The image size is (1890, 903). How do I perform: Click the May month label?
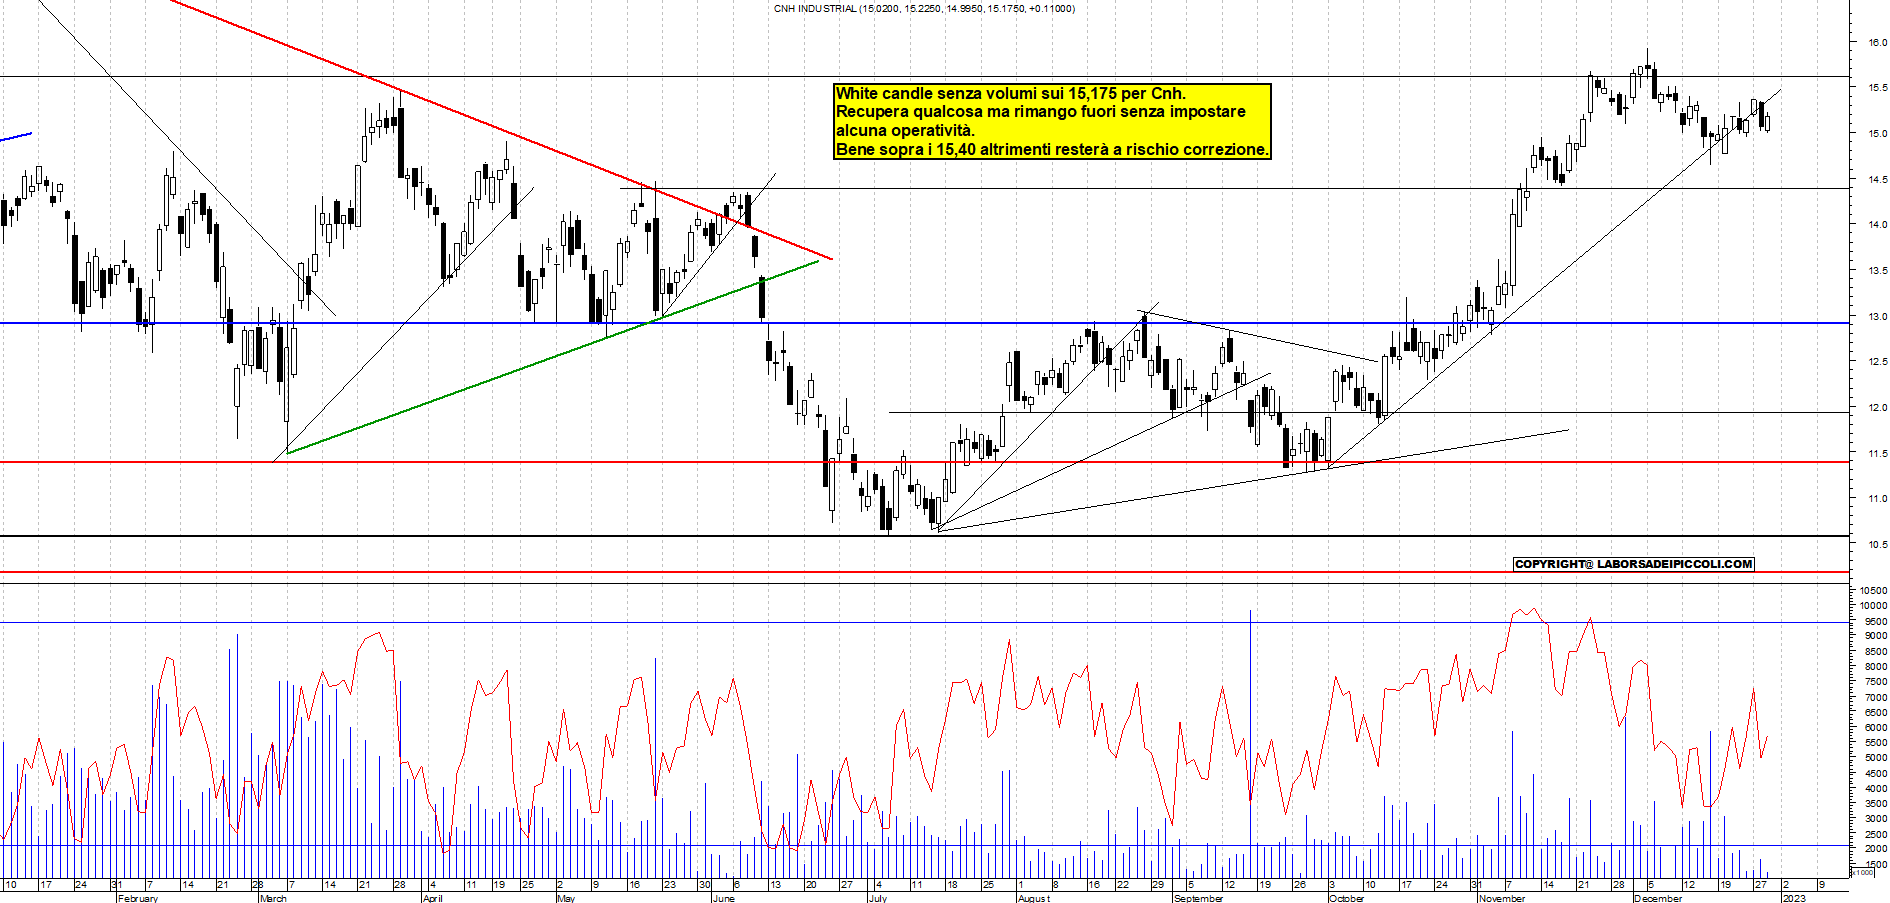[566, 898]
